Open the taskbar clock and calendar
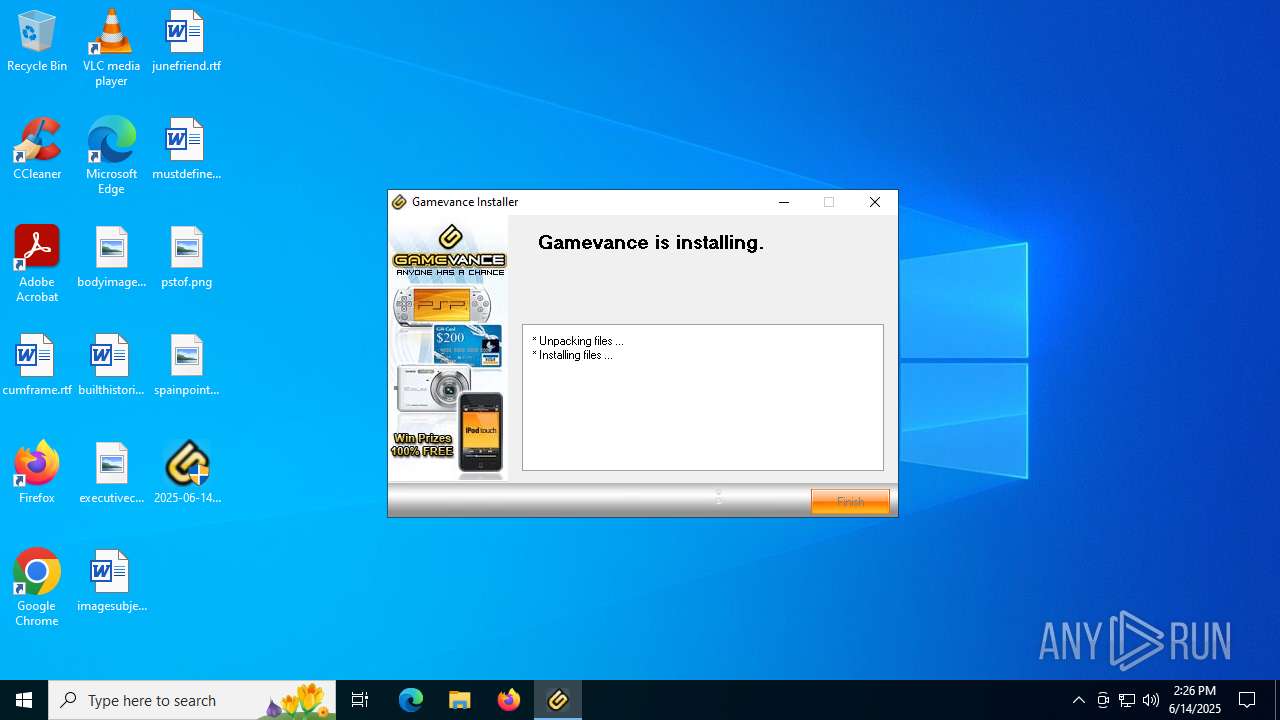The height and width of the screenshot is (720, 1280). (x=1195, y=700)
